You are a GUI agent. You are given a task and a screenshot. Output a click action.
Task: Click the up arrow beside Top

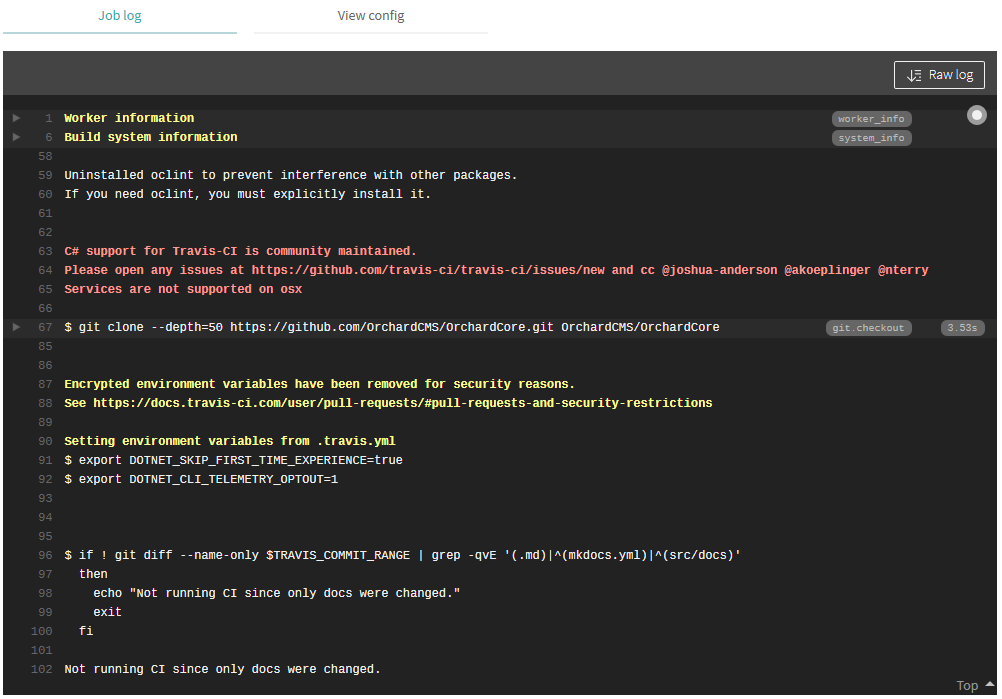tap(989, 684)
